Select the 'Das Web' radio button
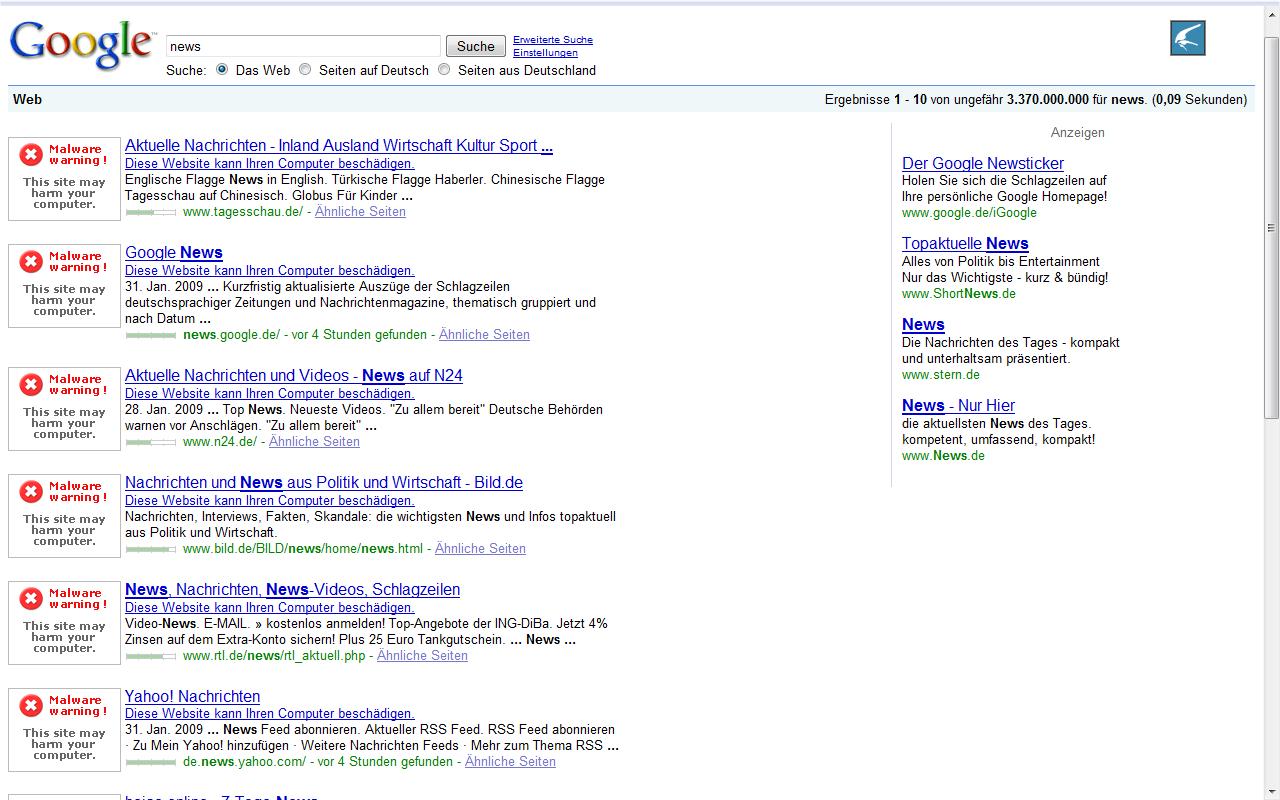 222,70
